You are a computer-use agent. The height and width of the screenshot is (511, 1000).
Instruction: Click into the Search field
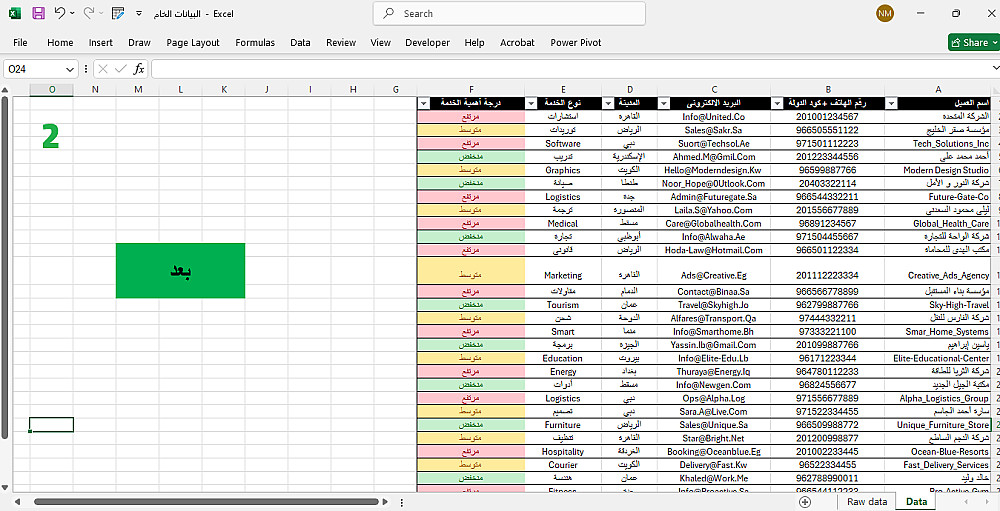click(x=509, y=13)
